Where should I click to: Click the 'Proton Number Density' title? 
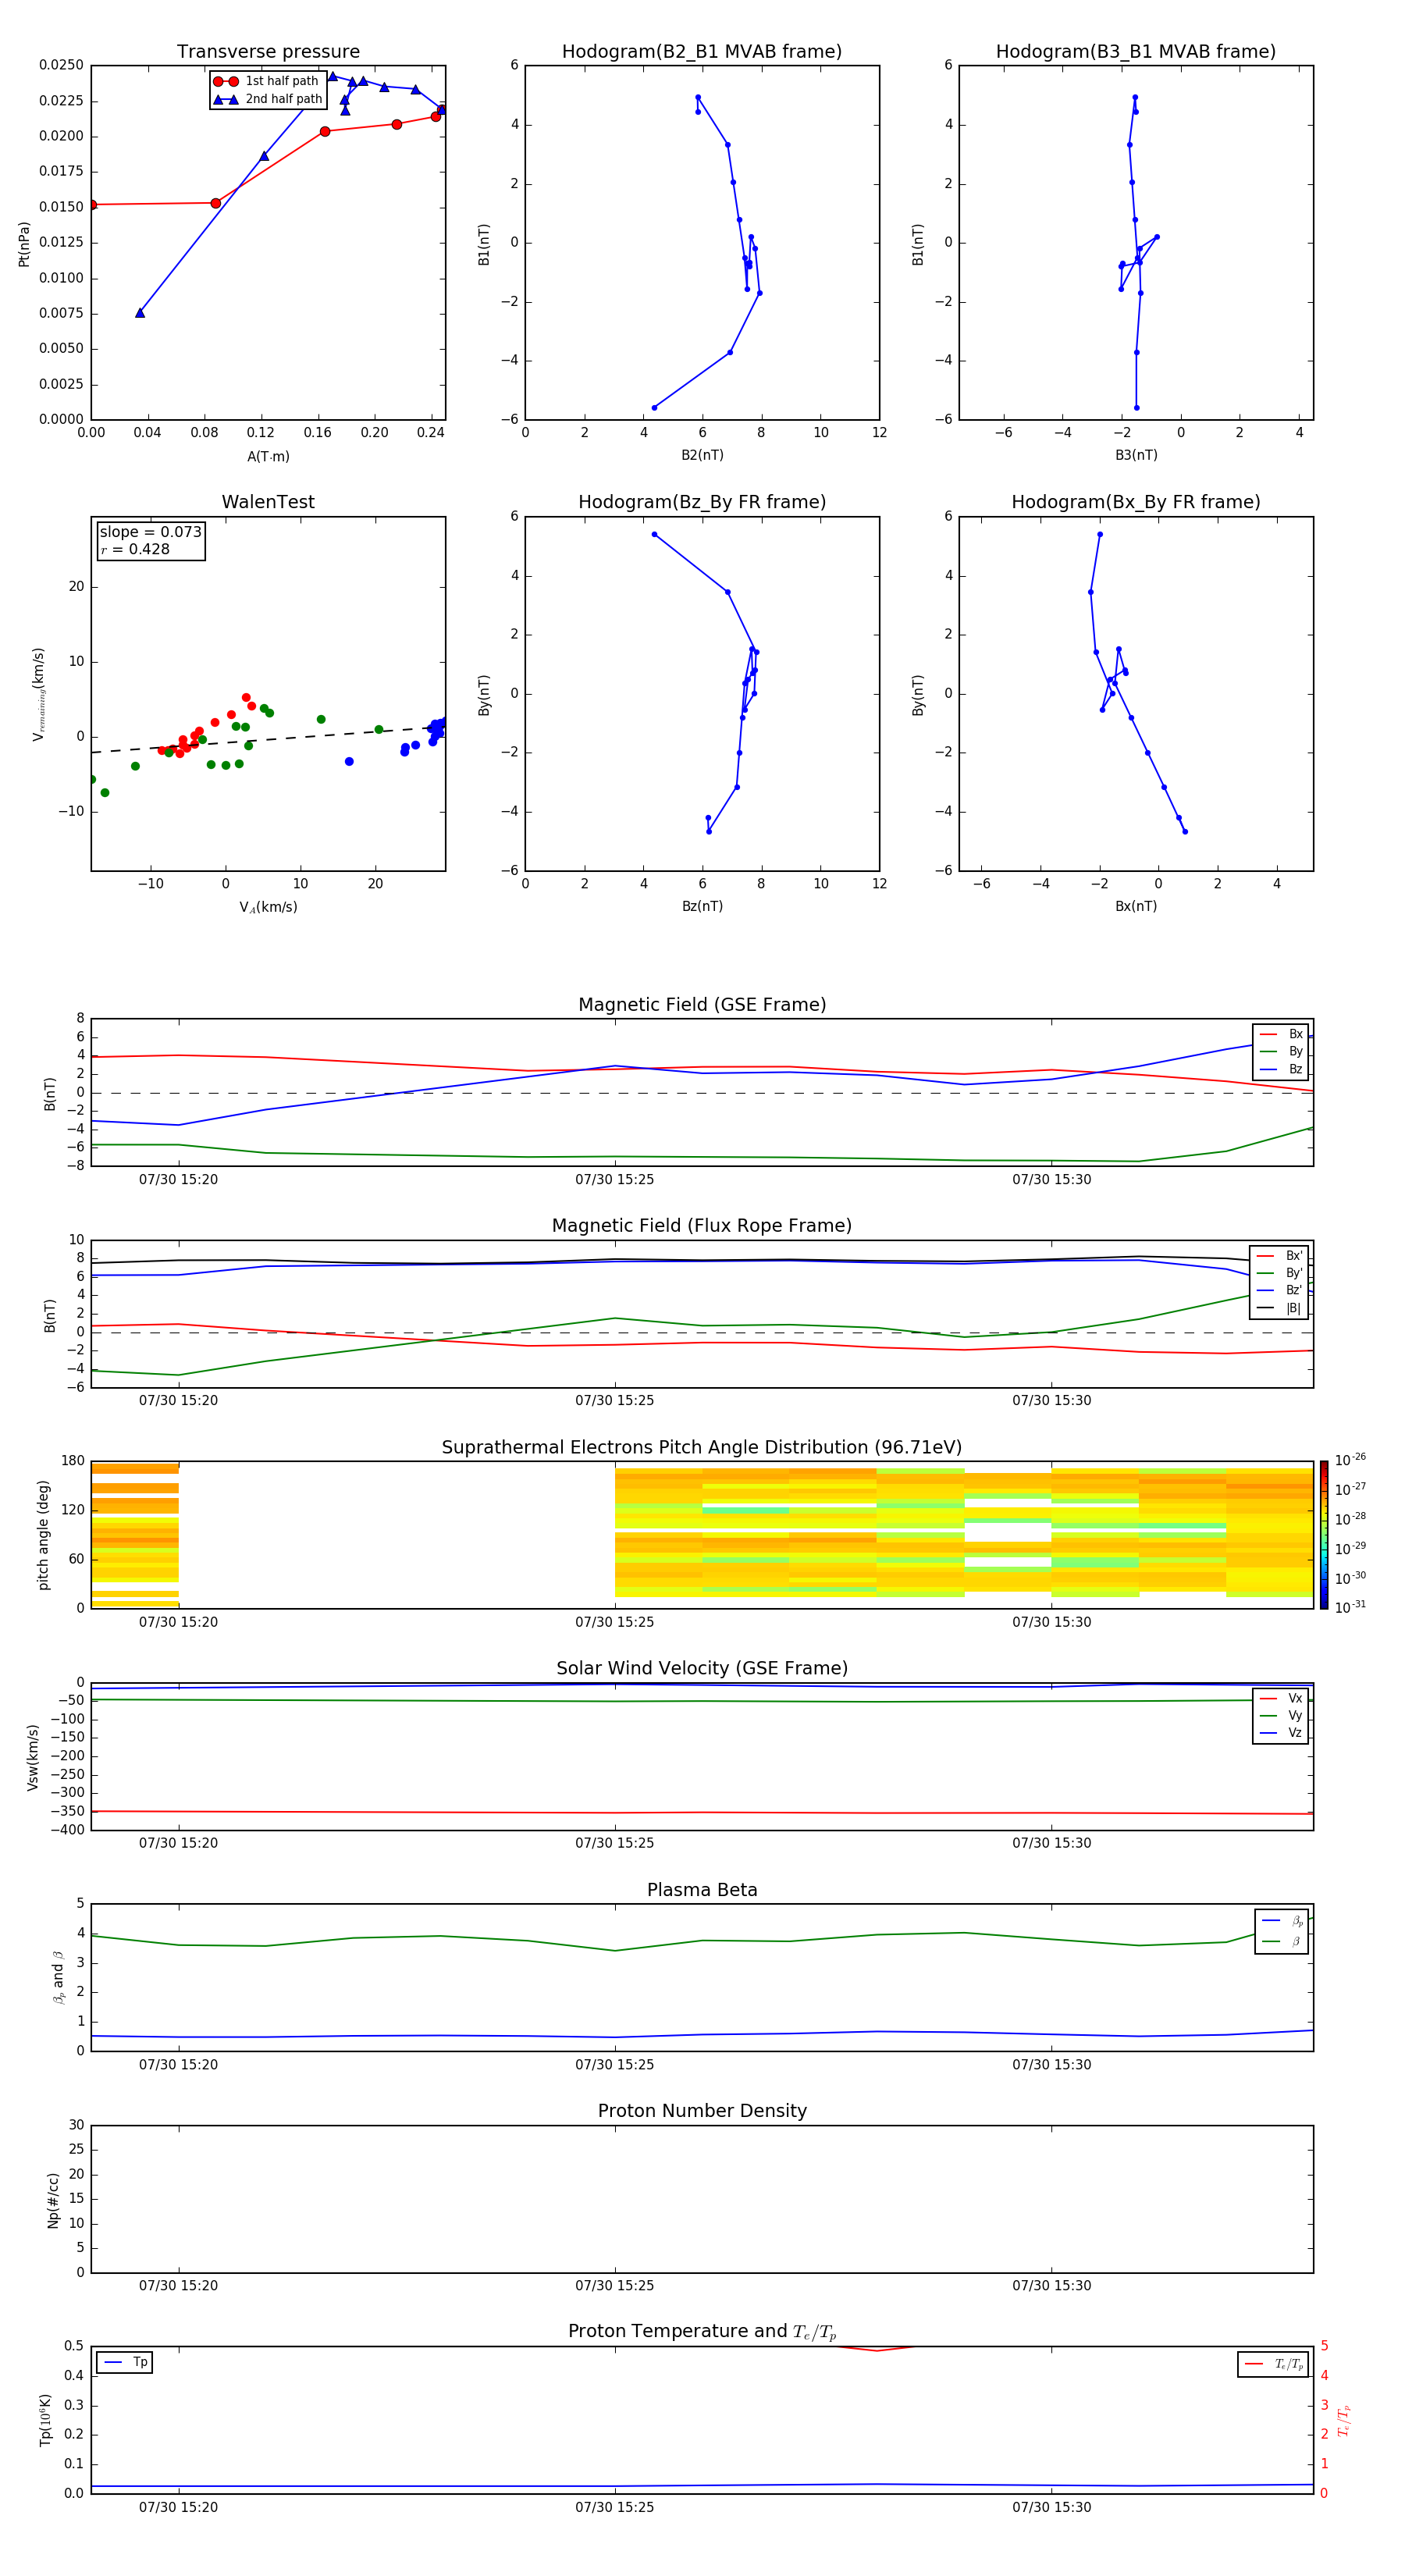[x=702, y=2111]
